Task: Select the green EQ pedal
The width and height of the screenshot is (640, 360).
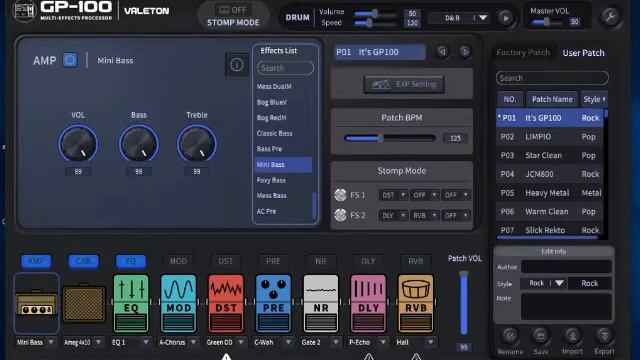Action: click(131, 303)
